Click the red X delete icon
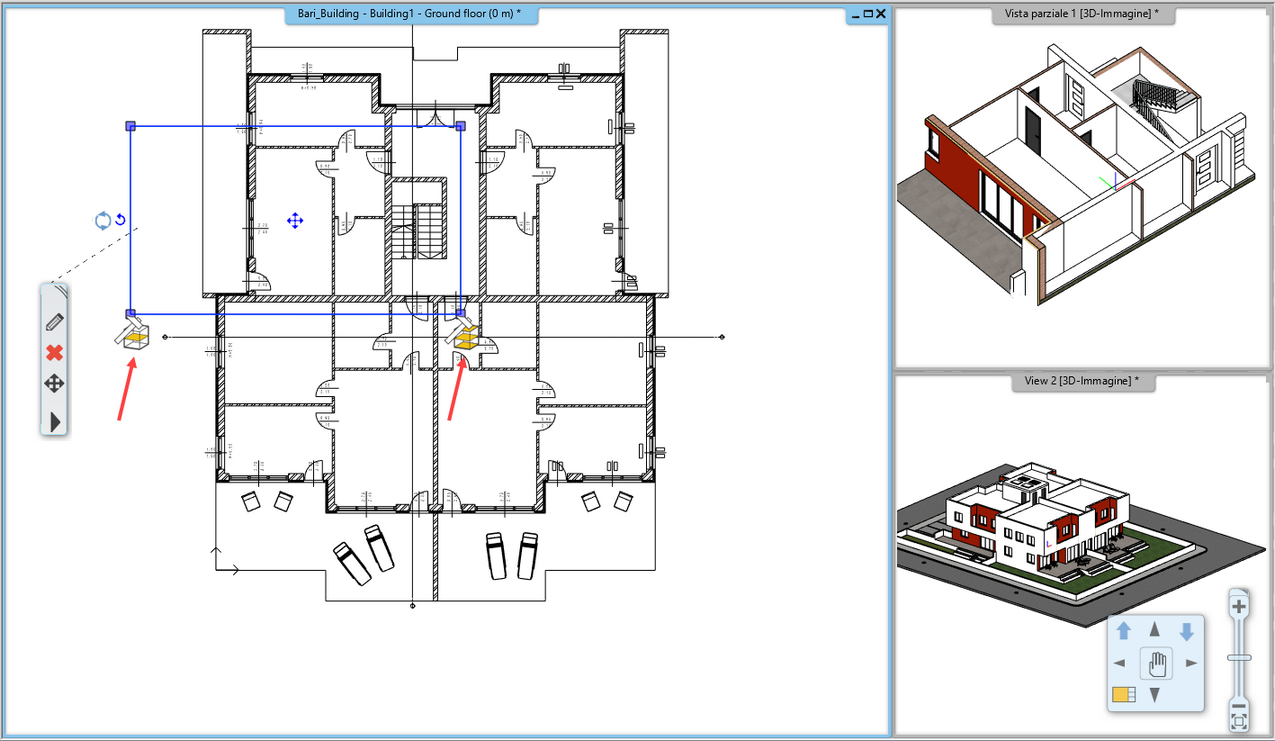The height and width of the screenshot is (741, 1275). (x=54, y=353)
